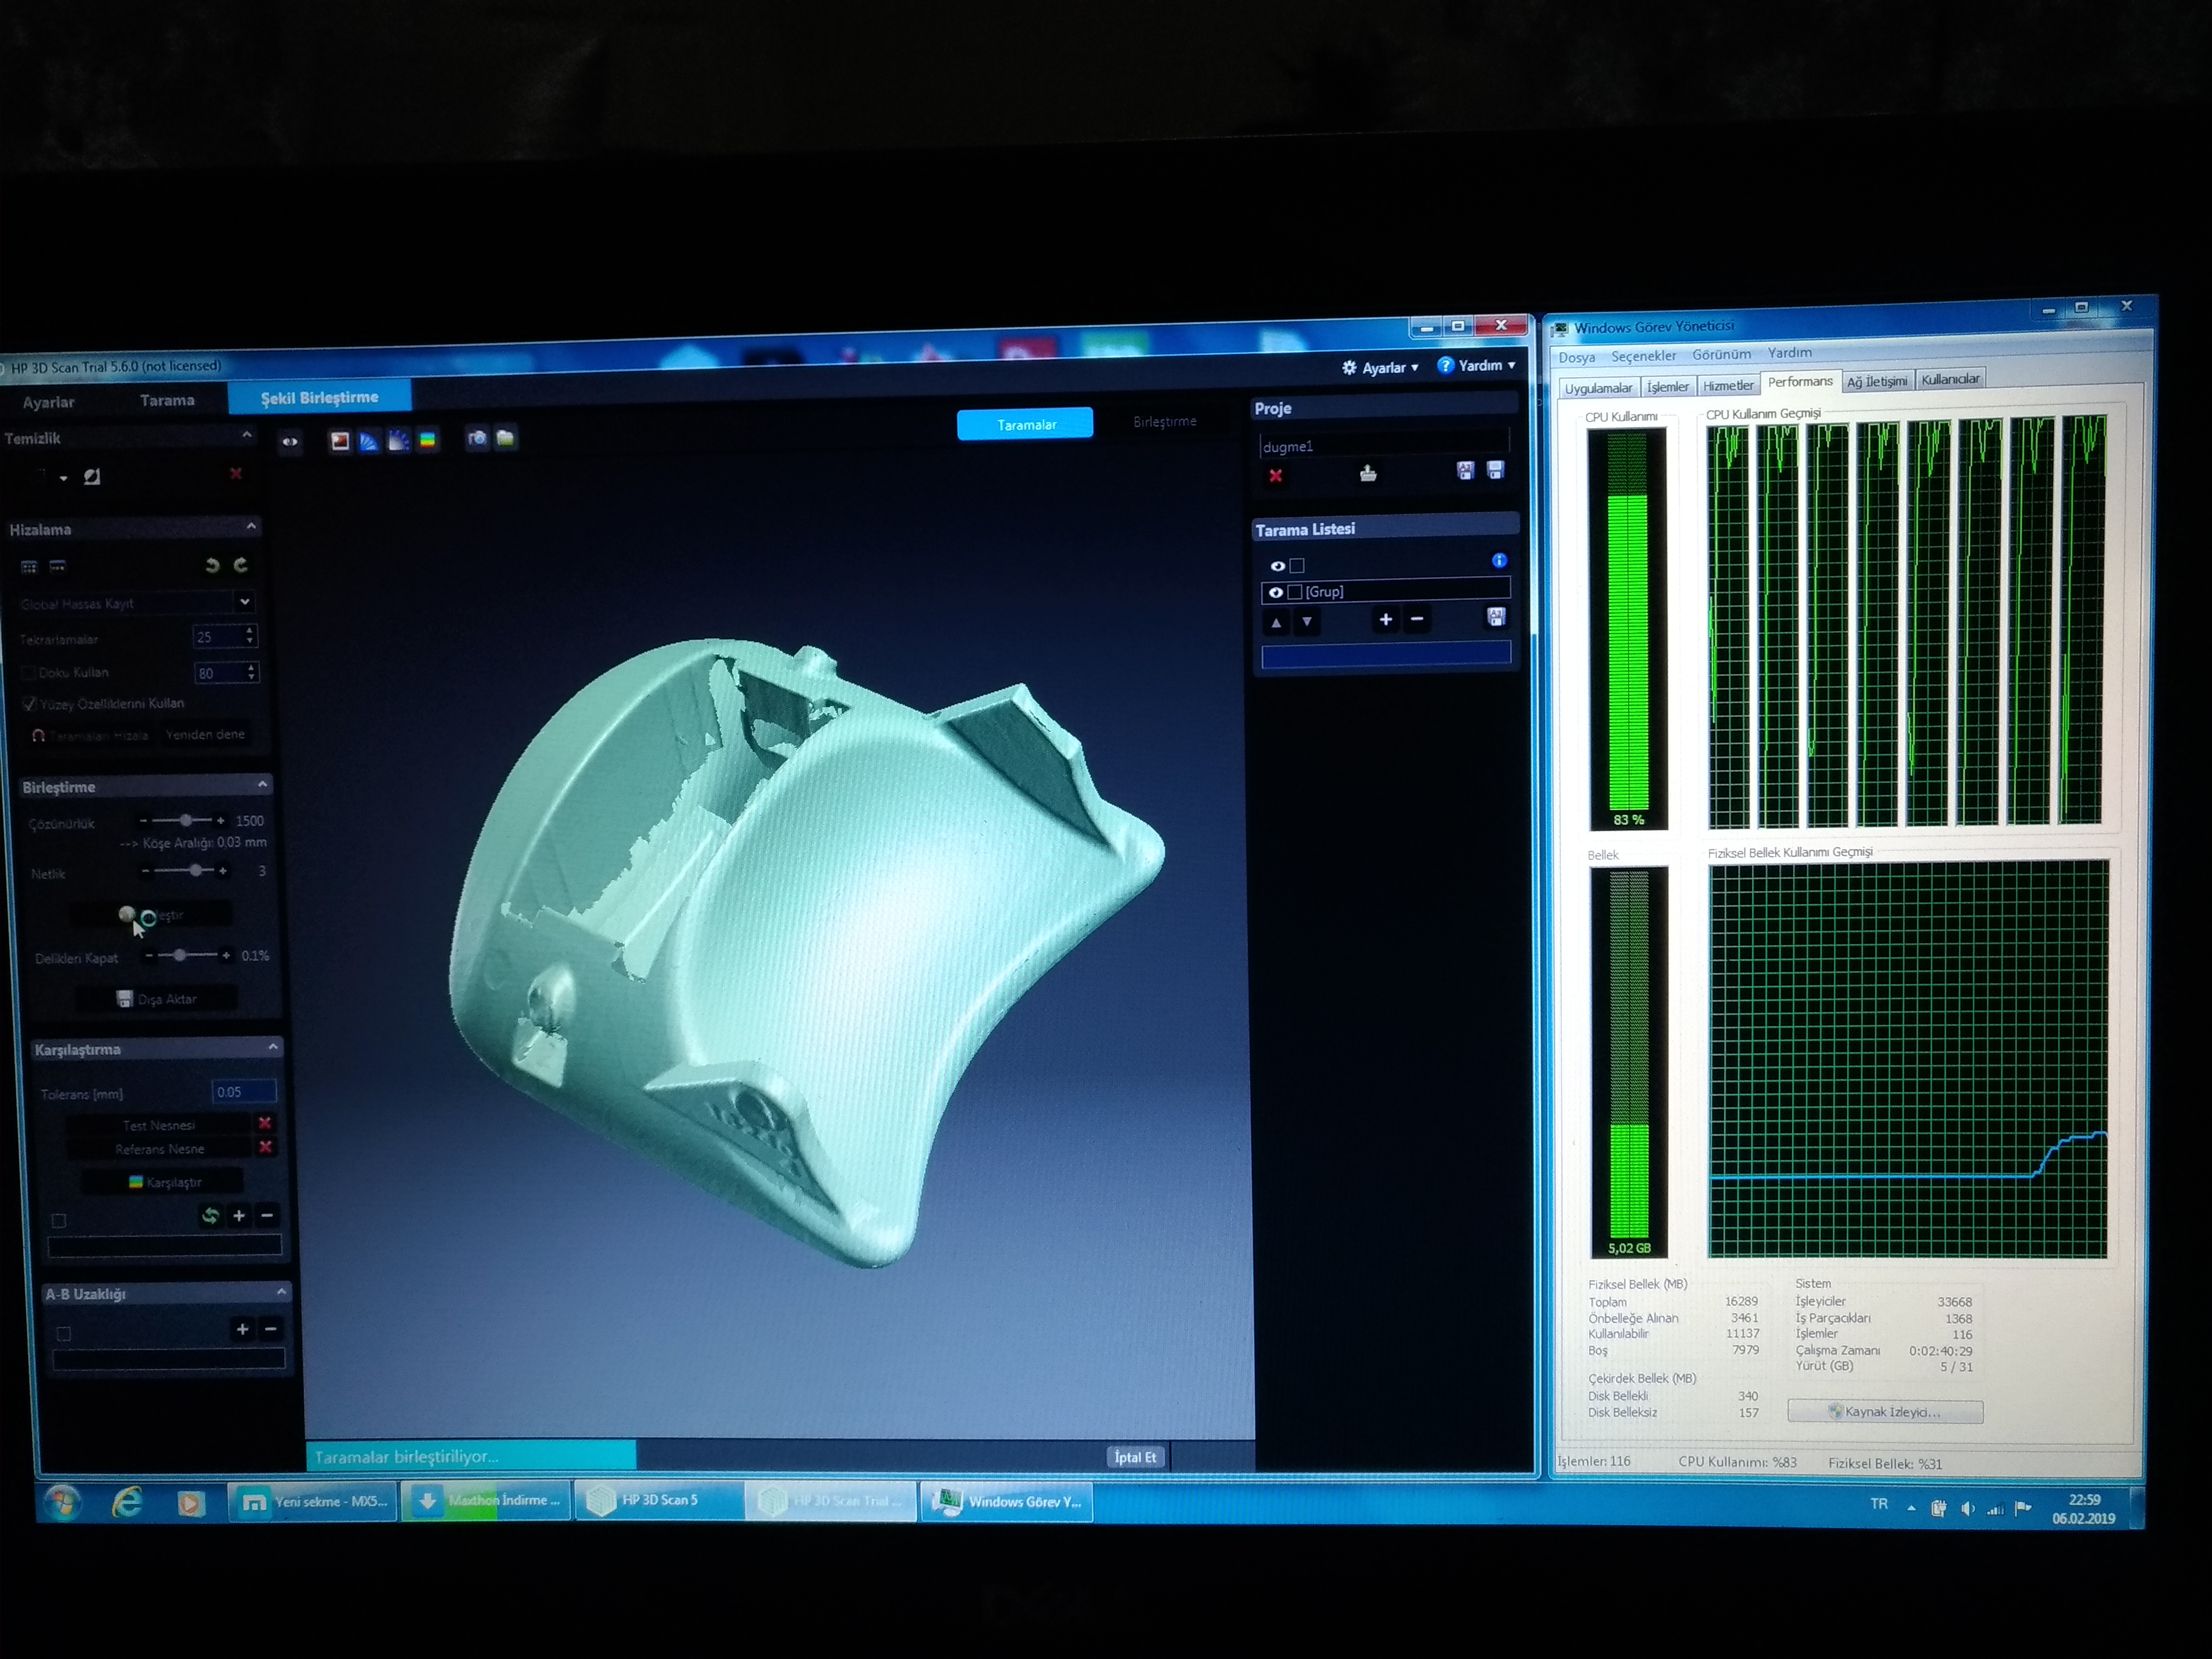
Task: Click İptal Et to cancel merging
Action: click(1135, 1457)
